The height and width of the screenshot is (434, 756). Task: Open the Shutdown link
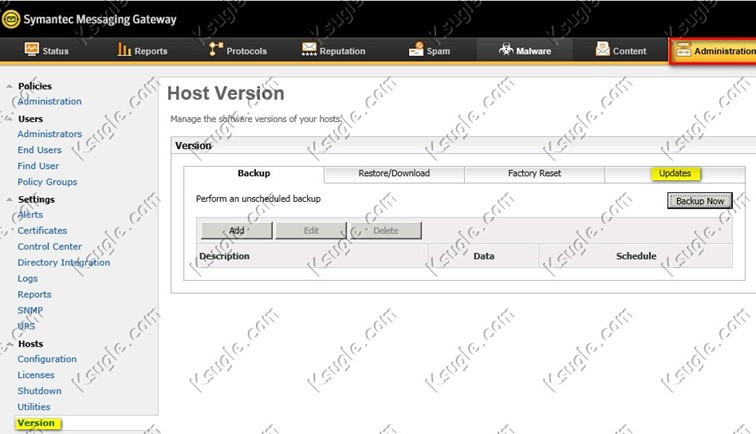40,391
